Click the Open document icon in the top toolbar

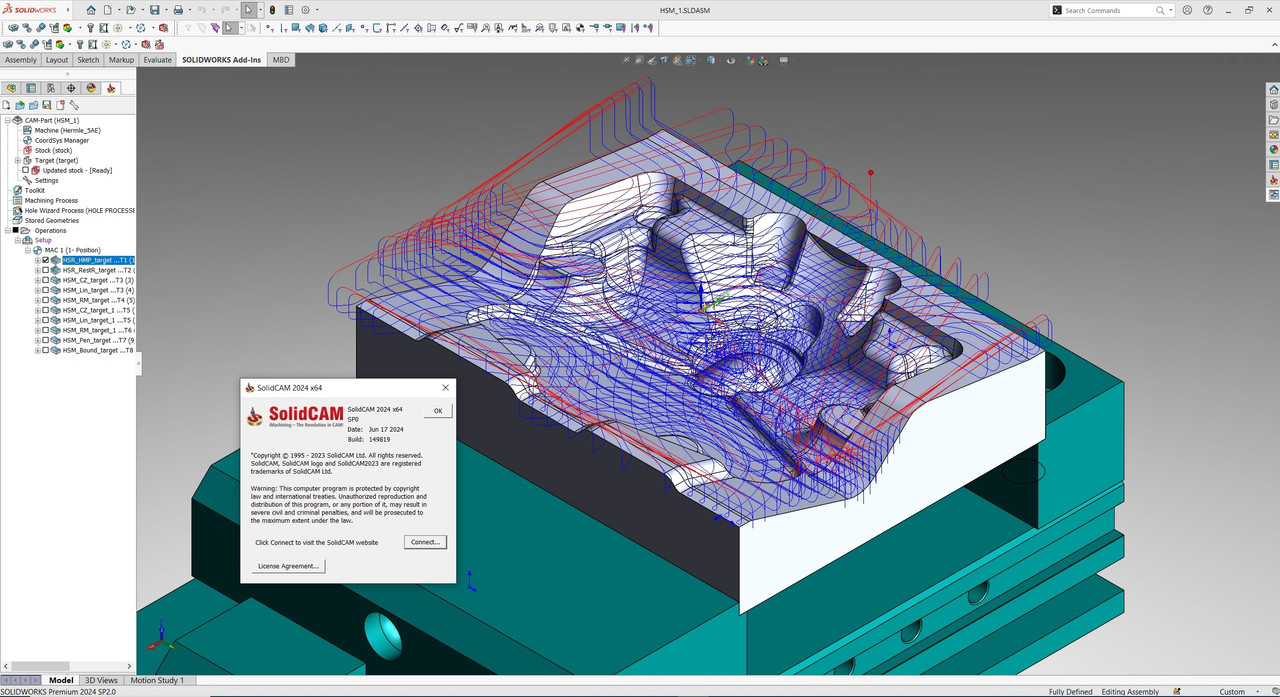click(x=131, y=10)
